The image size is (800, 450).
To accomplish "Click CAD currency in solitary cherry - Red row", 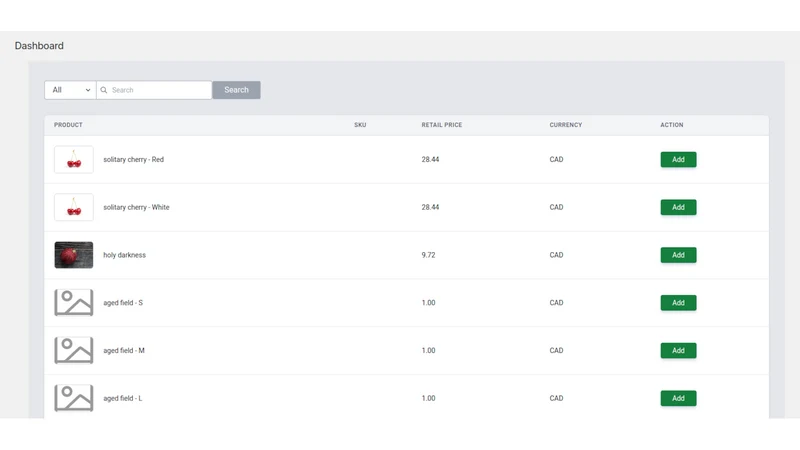I will [x=556, y=160].
